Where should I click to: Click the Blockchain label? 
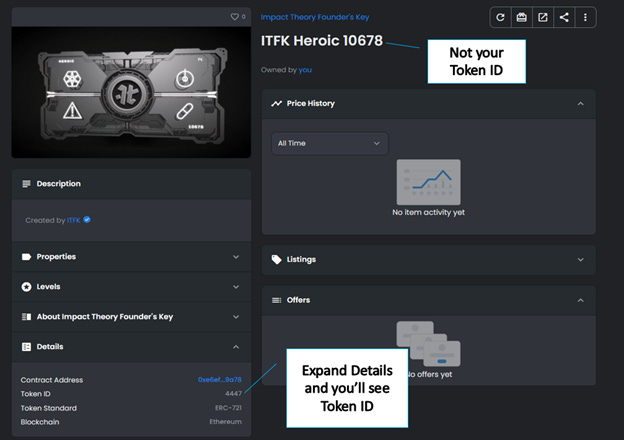pyautogui.click(x=40, y=422)
